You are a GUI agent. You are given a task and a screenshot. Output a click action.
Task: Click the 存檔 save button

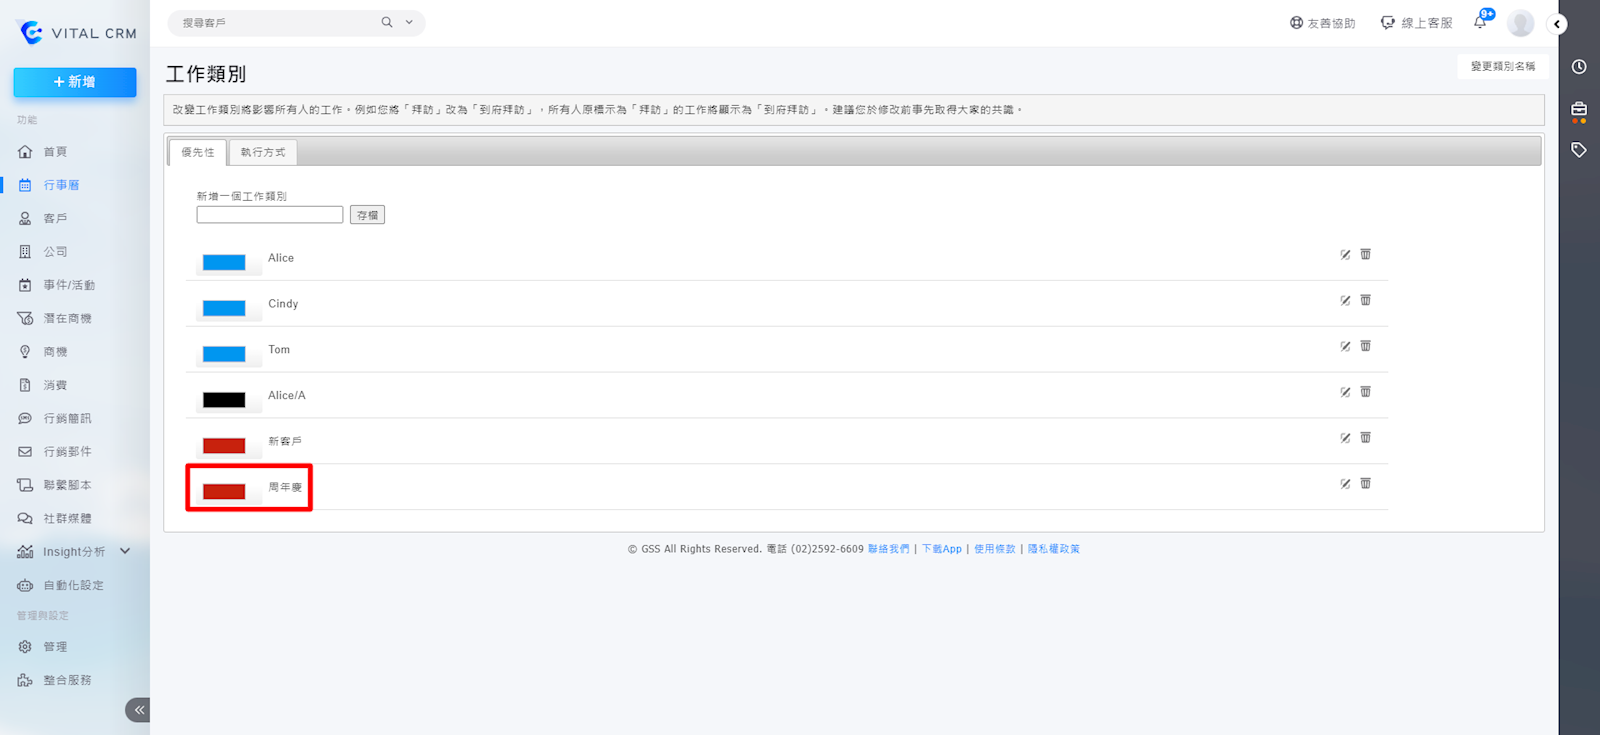(x=367, y=215)
